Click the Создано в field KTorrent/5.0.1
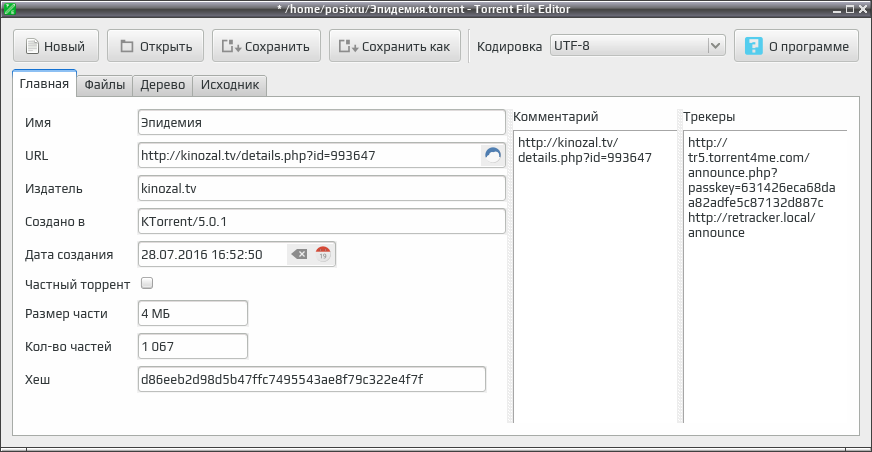 [x=321, y=221]
